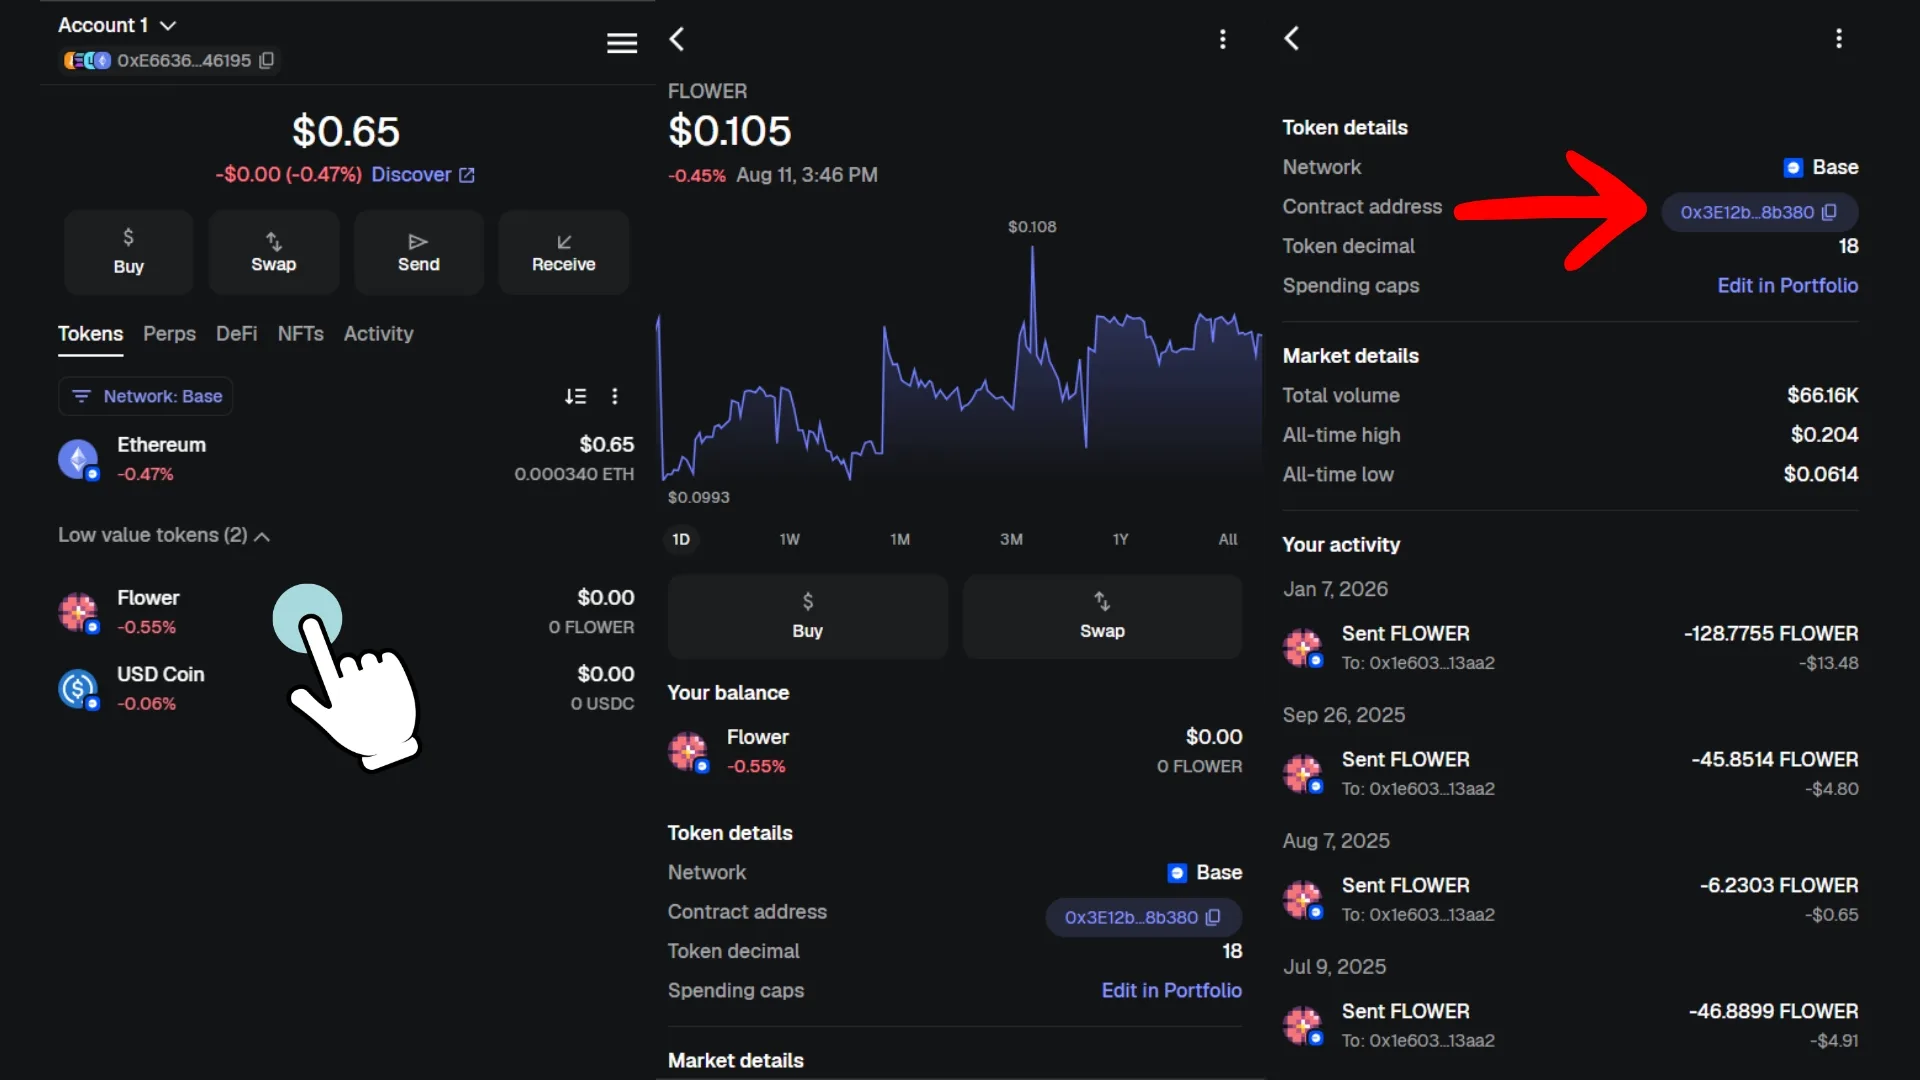Viewport: 1920px width, 1080px height.
Task: Click the $0.0614 All-time low value
Action: point(1821,474)
